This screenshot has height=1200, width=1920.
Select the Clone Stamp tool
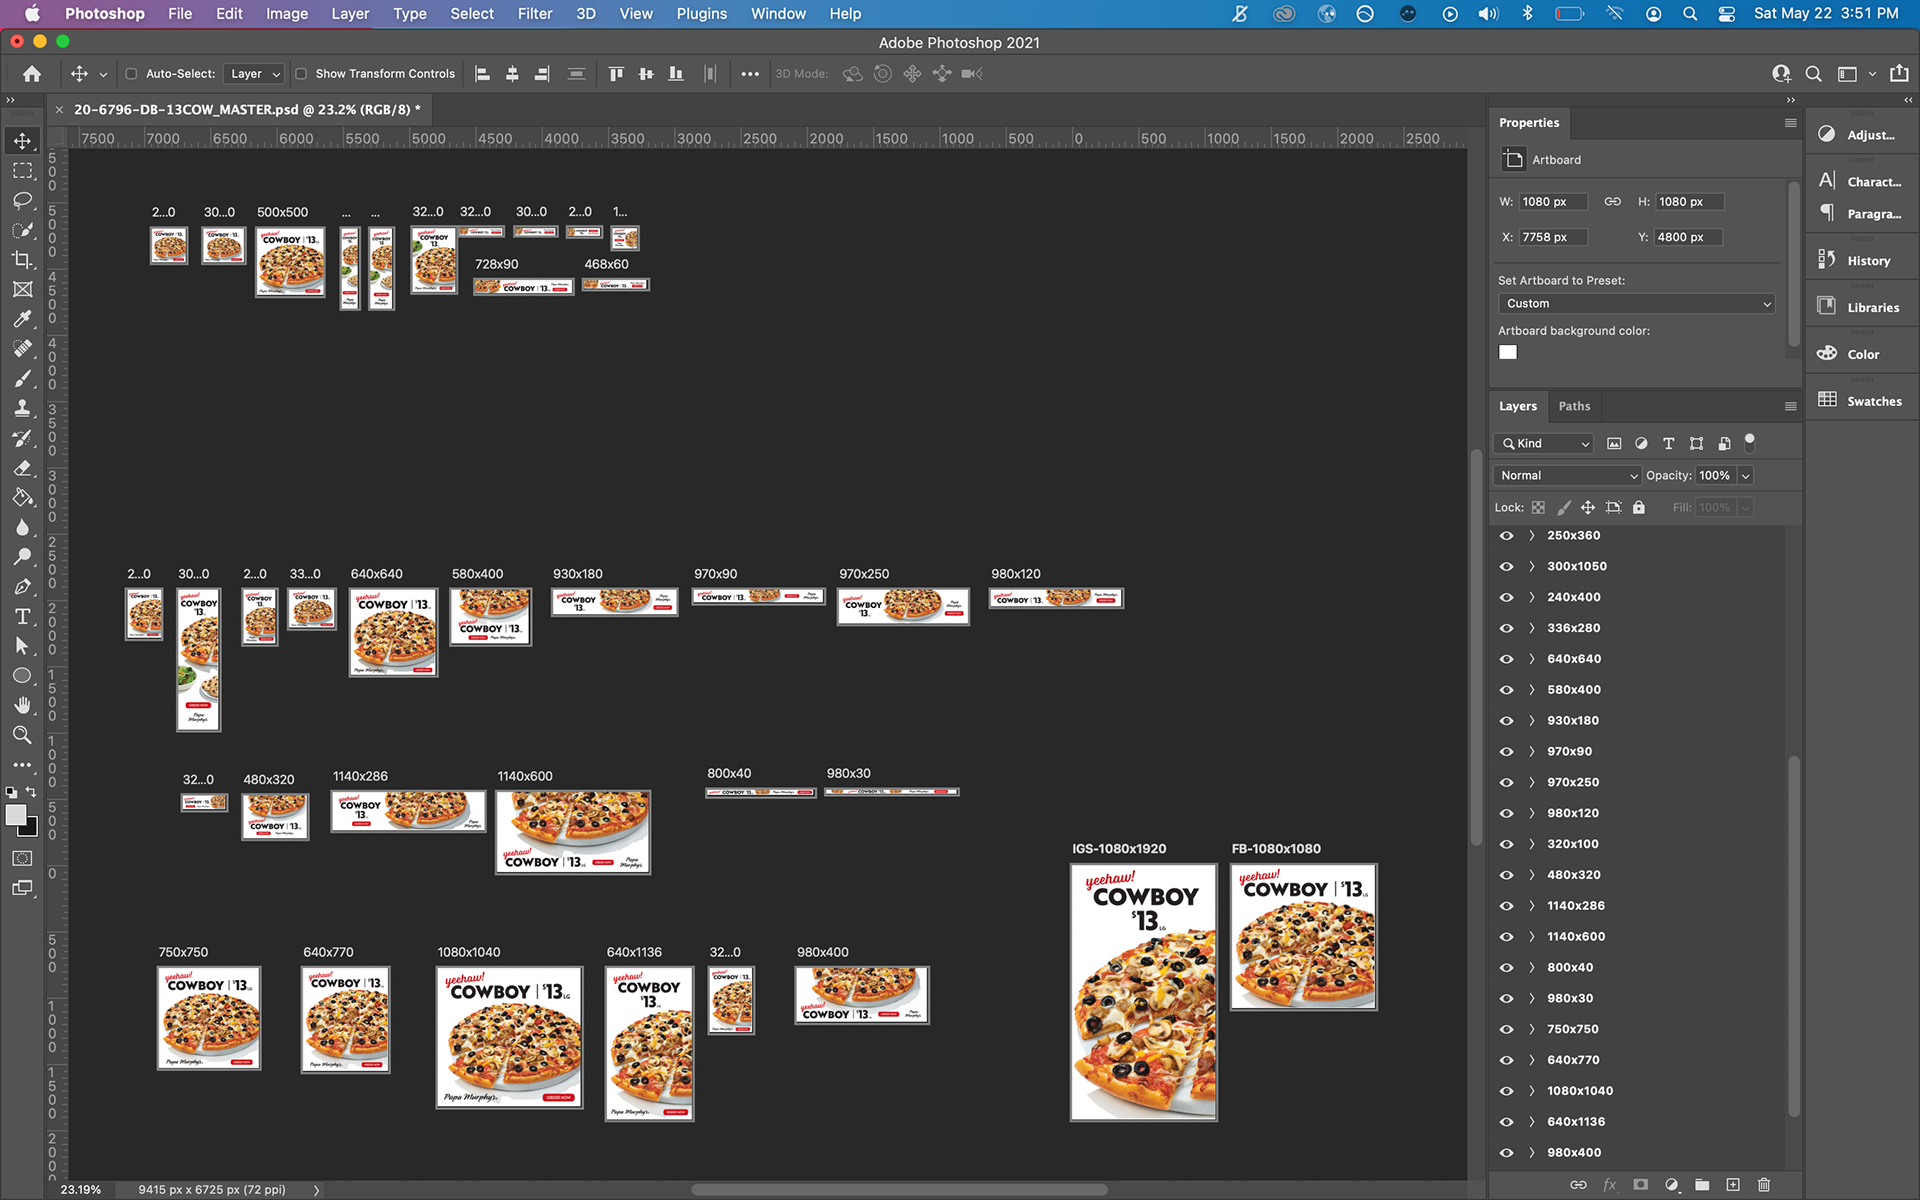click(x=22, y=408)
